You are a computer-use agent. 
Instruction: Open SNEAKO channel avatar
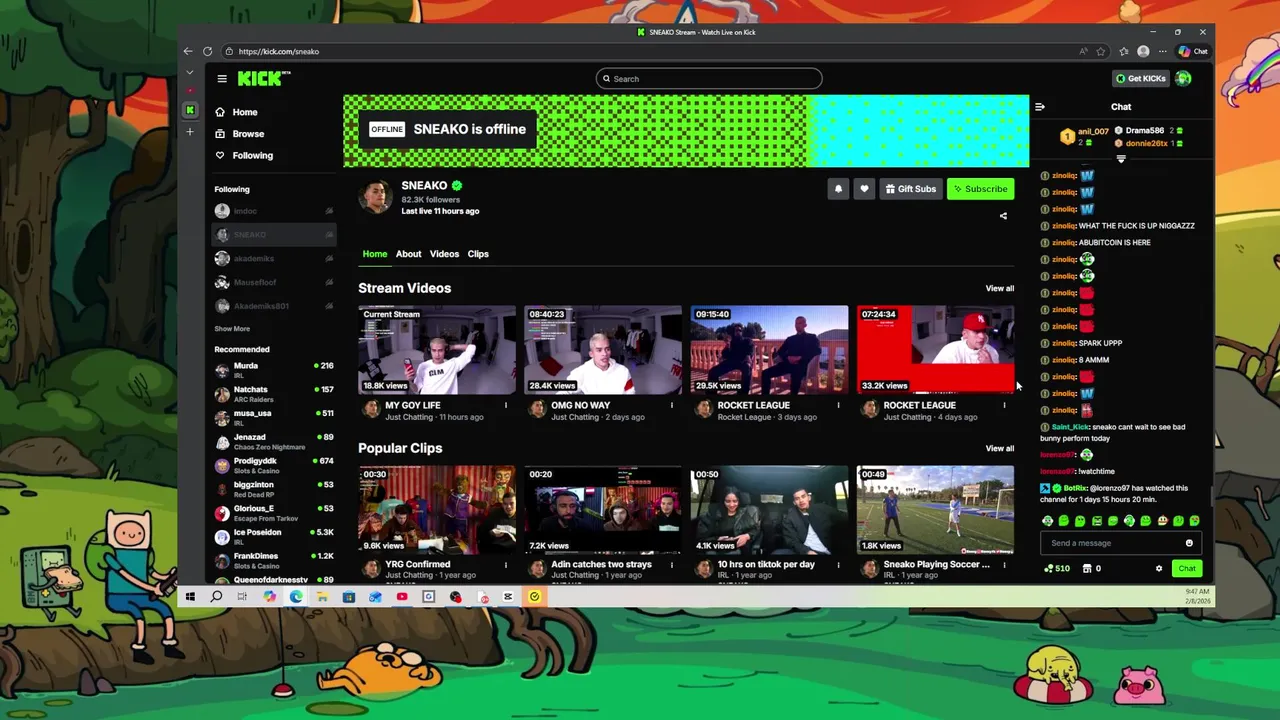pyautogui.click(x=376, y=198)
